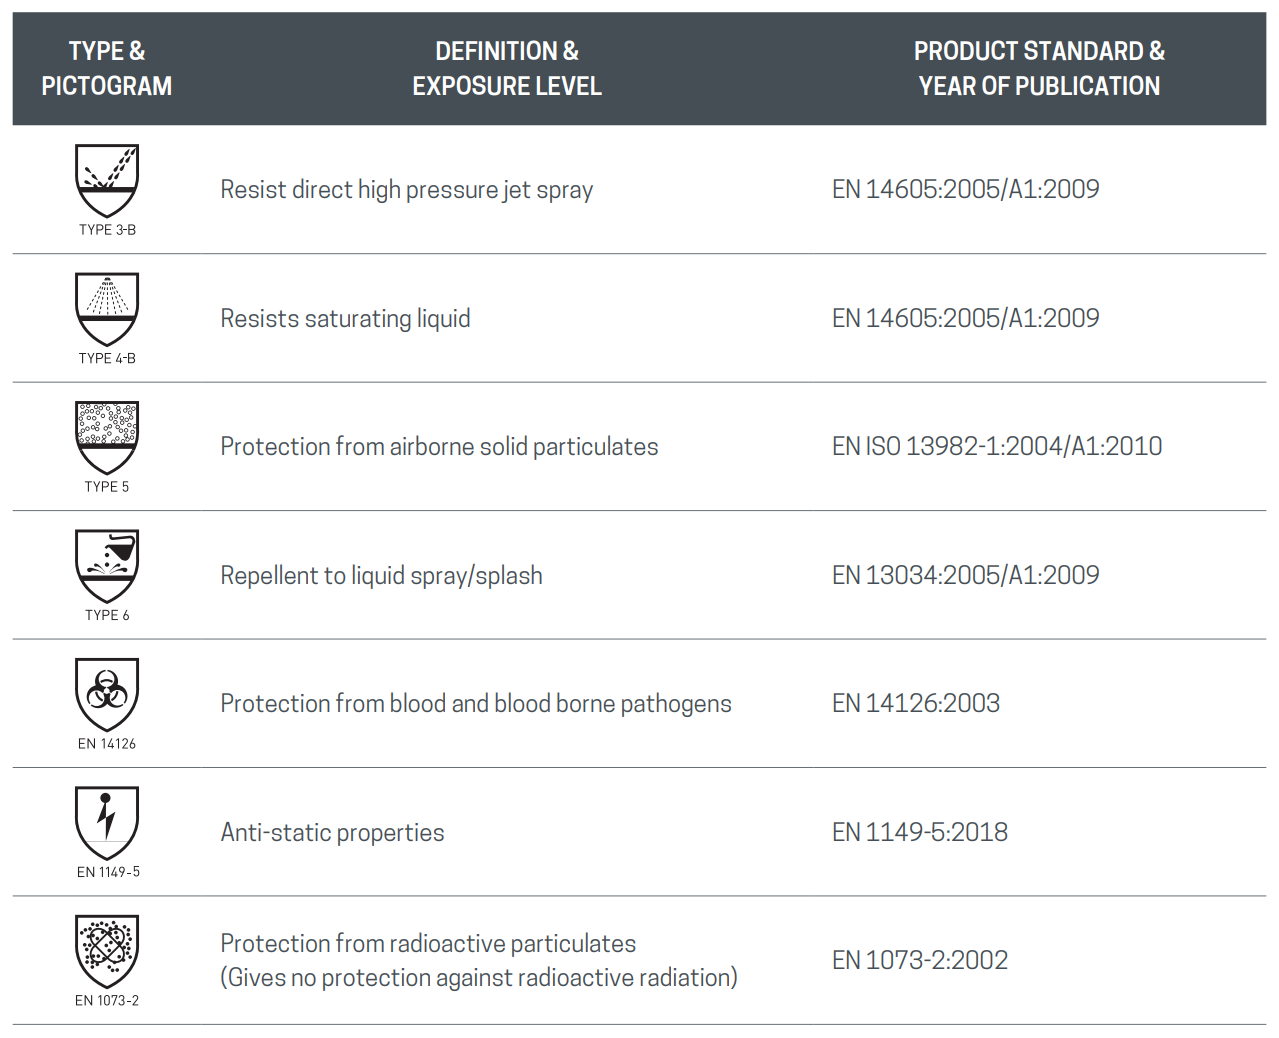Click the EN 1149-5 anti-static lightning icon
The height and width of the screenshot is (1038, 1279).
[107, 822]
